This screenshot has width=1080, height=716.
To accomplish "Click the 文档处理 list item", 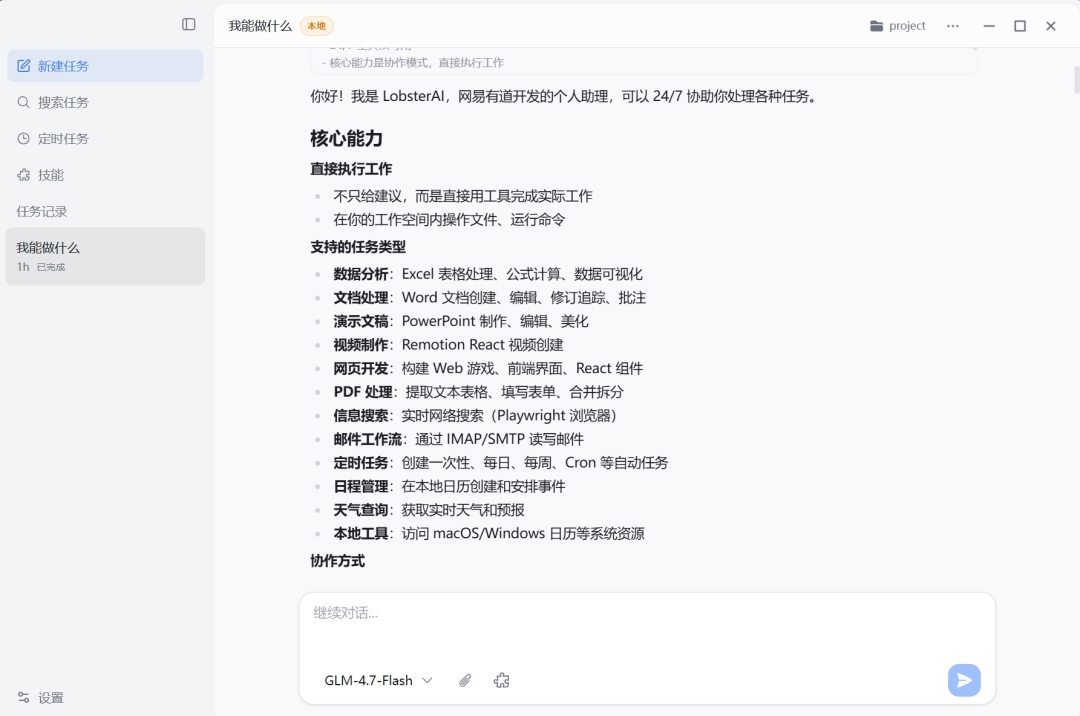I will click(490, 297).
